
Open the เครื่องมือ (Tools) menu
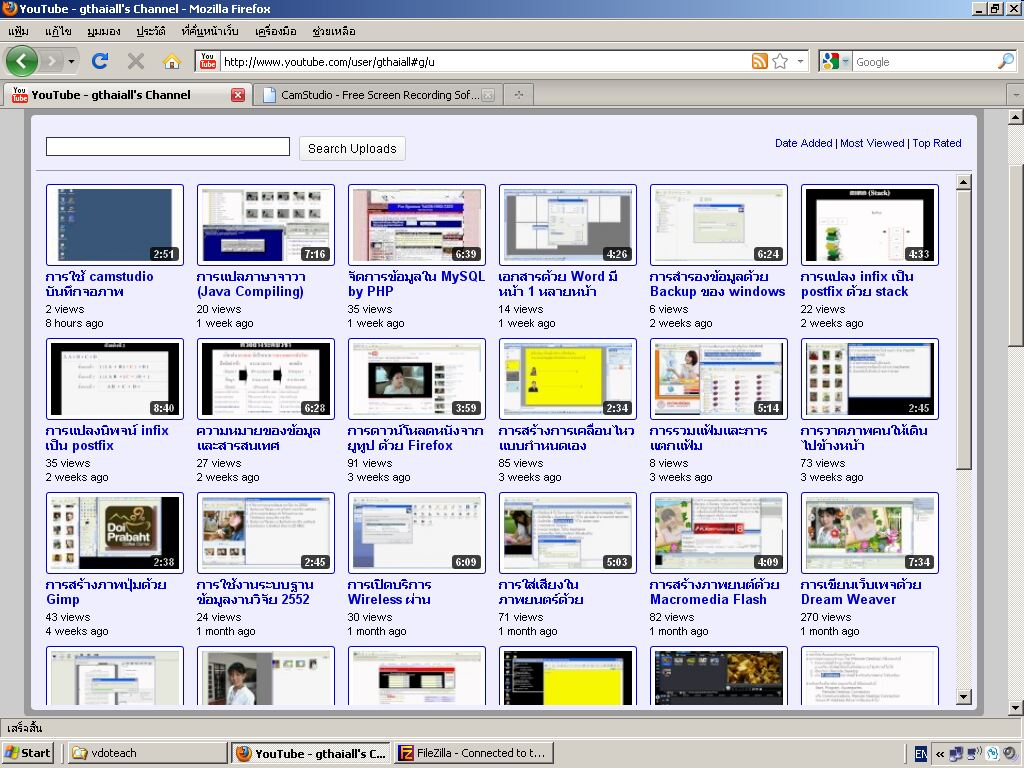click(x=275, y=31)
